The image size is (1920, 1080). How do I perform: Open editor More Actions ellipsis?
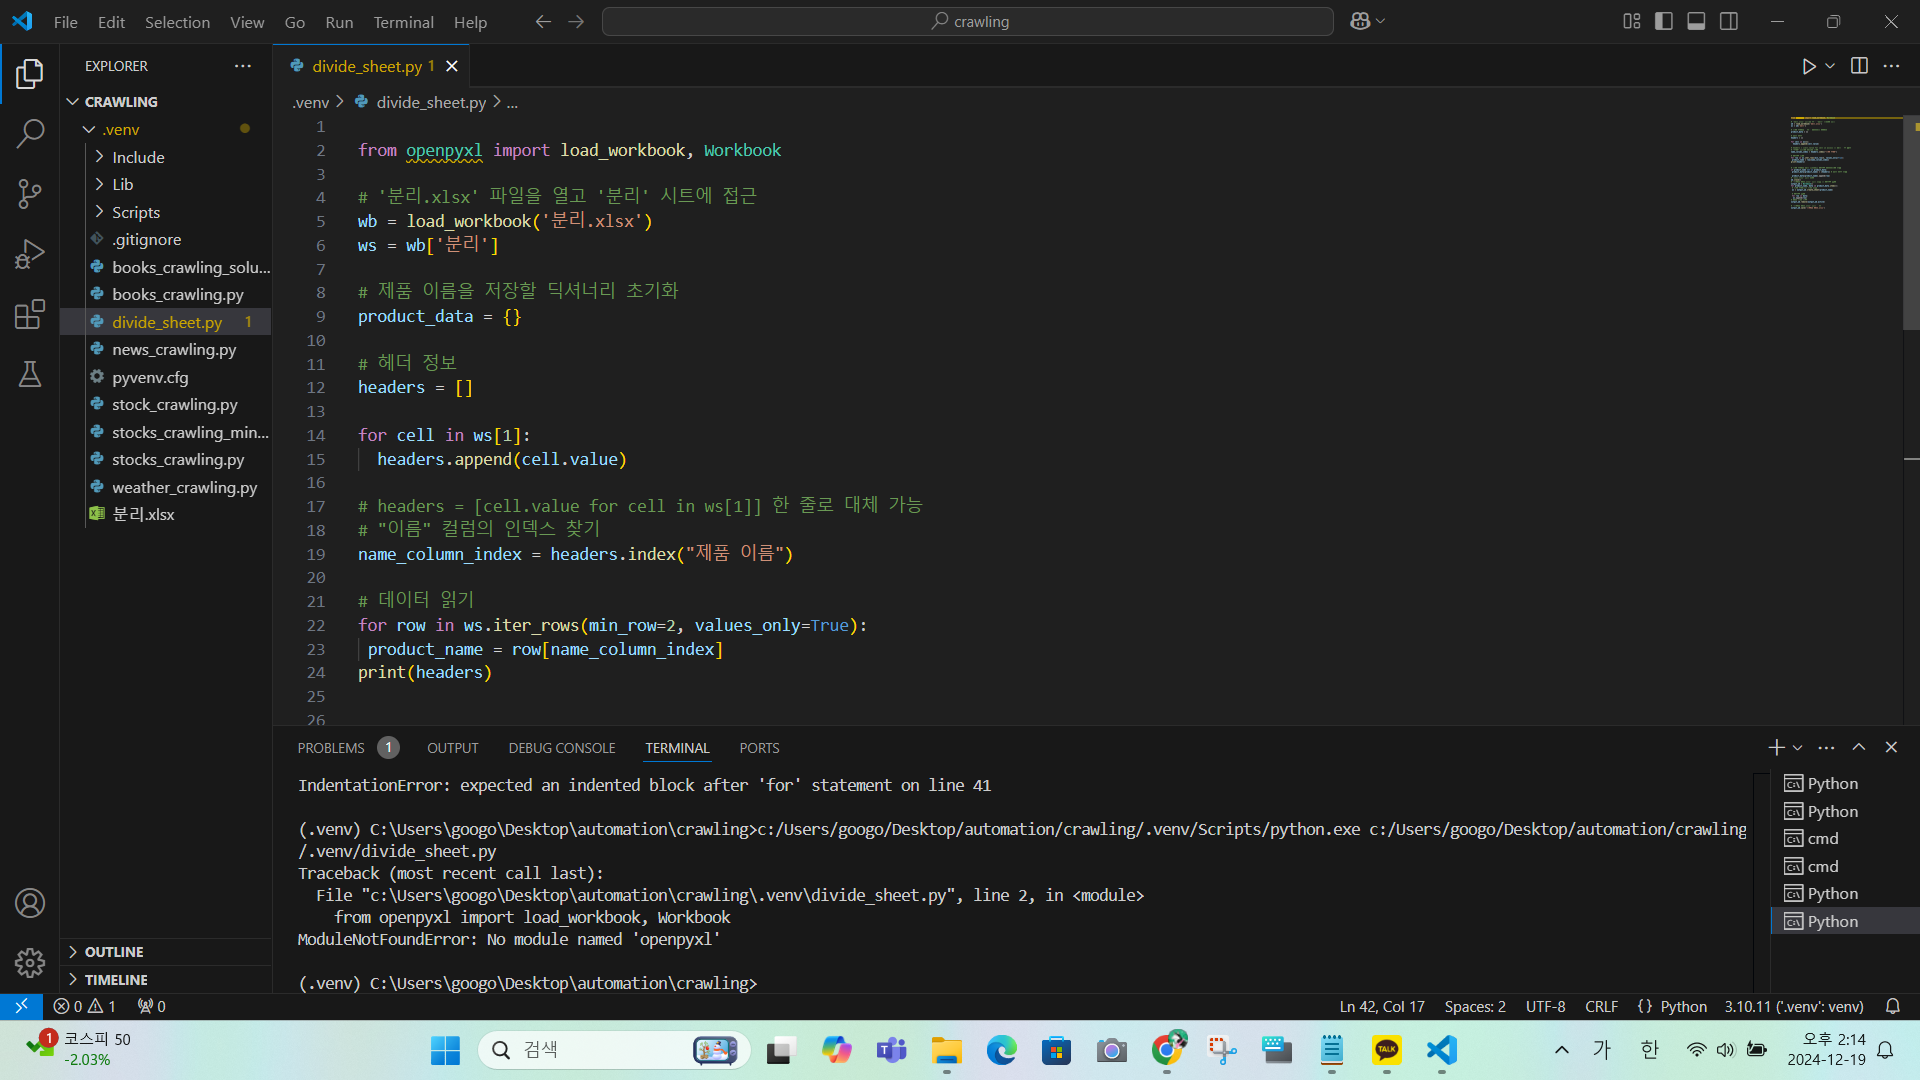(1891, 66)
